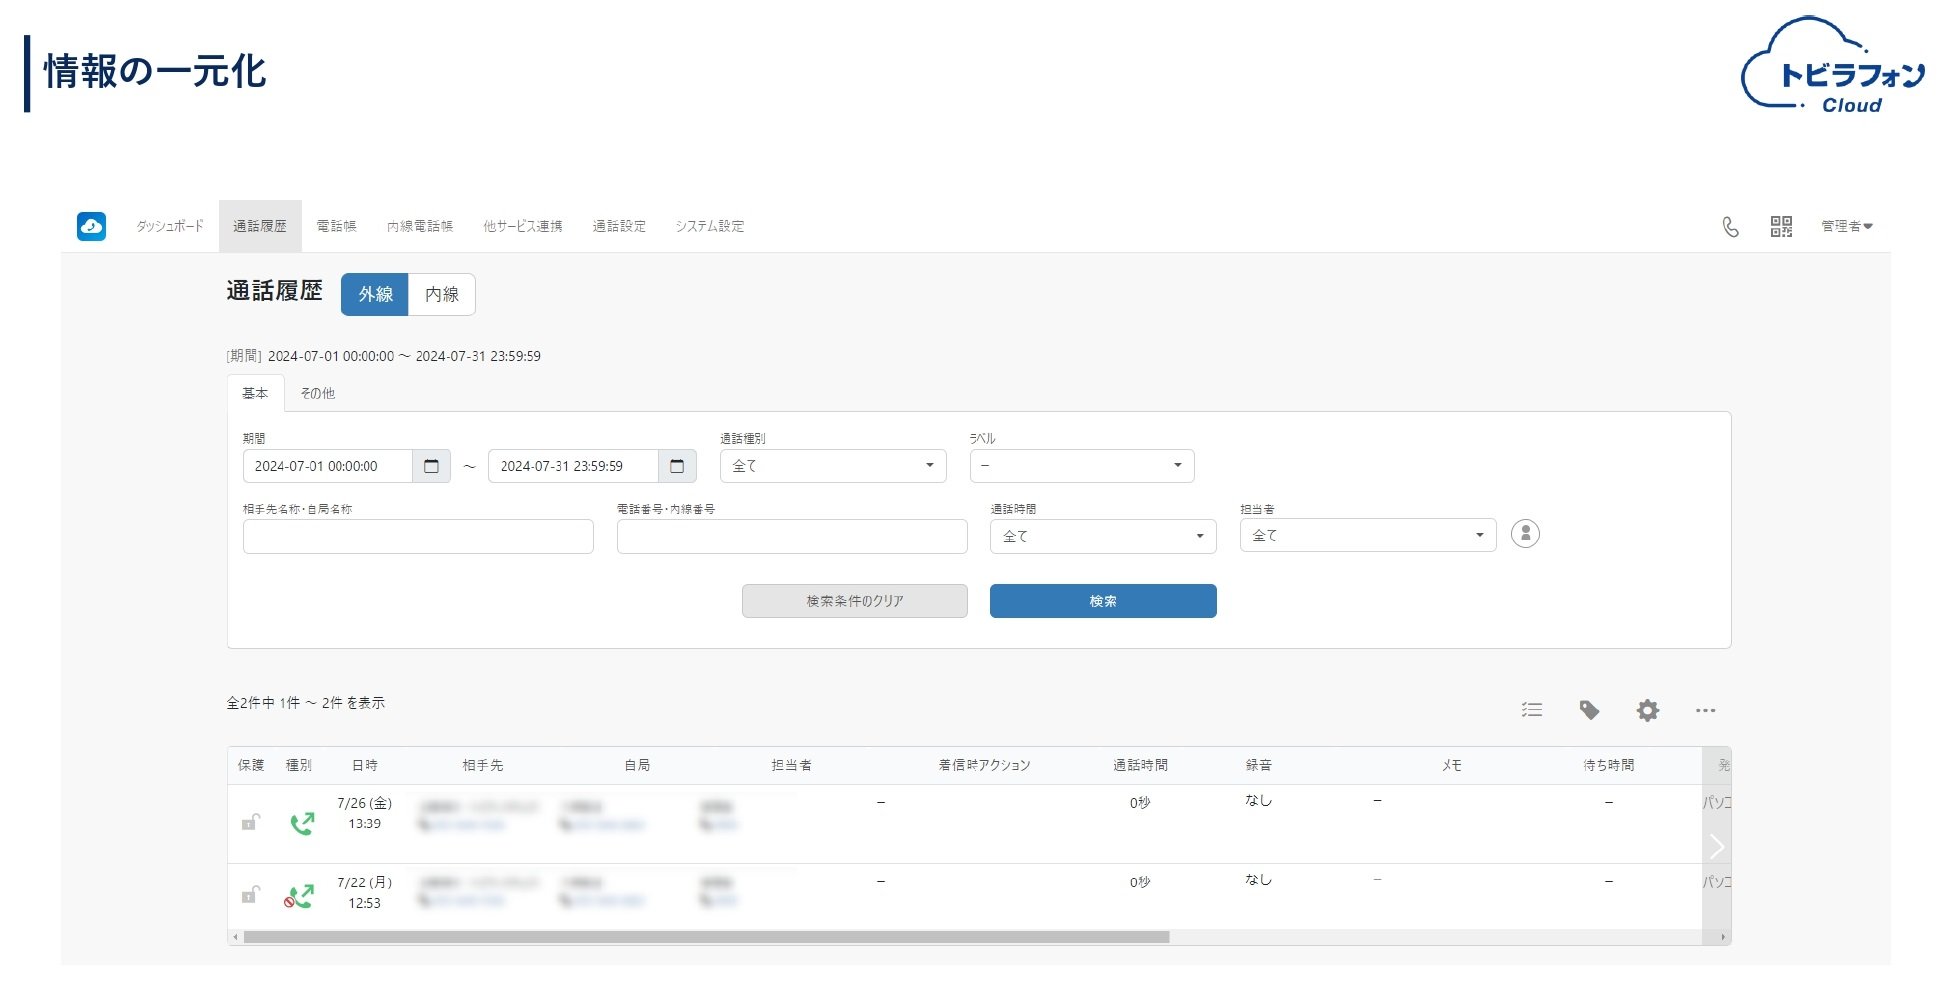Click scrollbar right arrow under table

[1723, 937]
